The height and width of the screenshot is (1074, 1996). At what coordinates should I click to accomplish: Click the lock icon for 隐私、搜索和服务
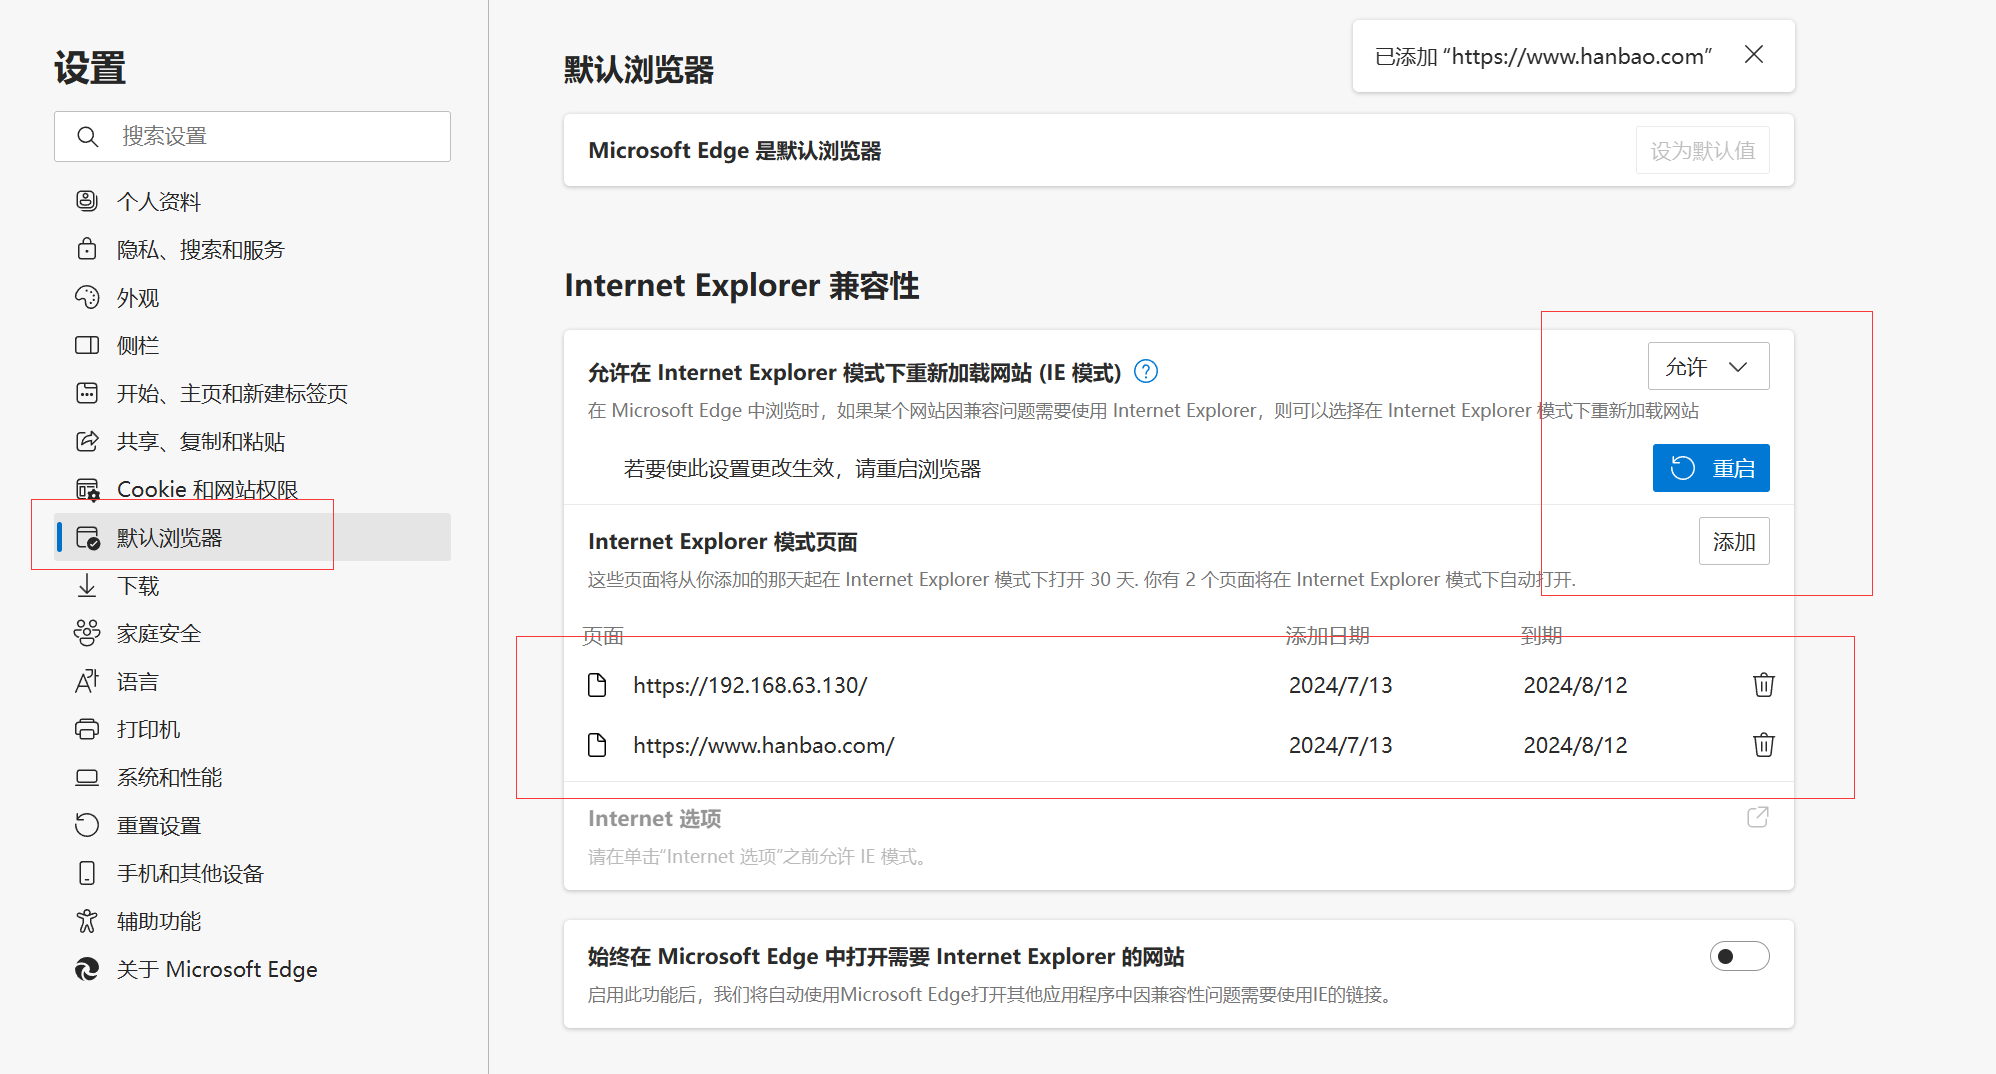click(x=87, y=249)
